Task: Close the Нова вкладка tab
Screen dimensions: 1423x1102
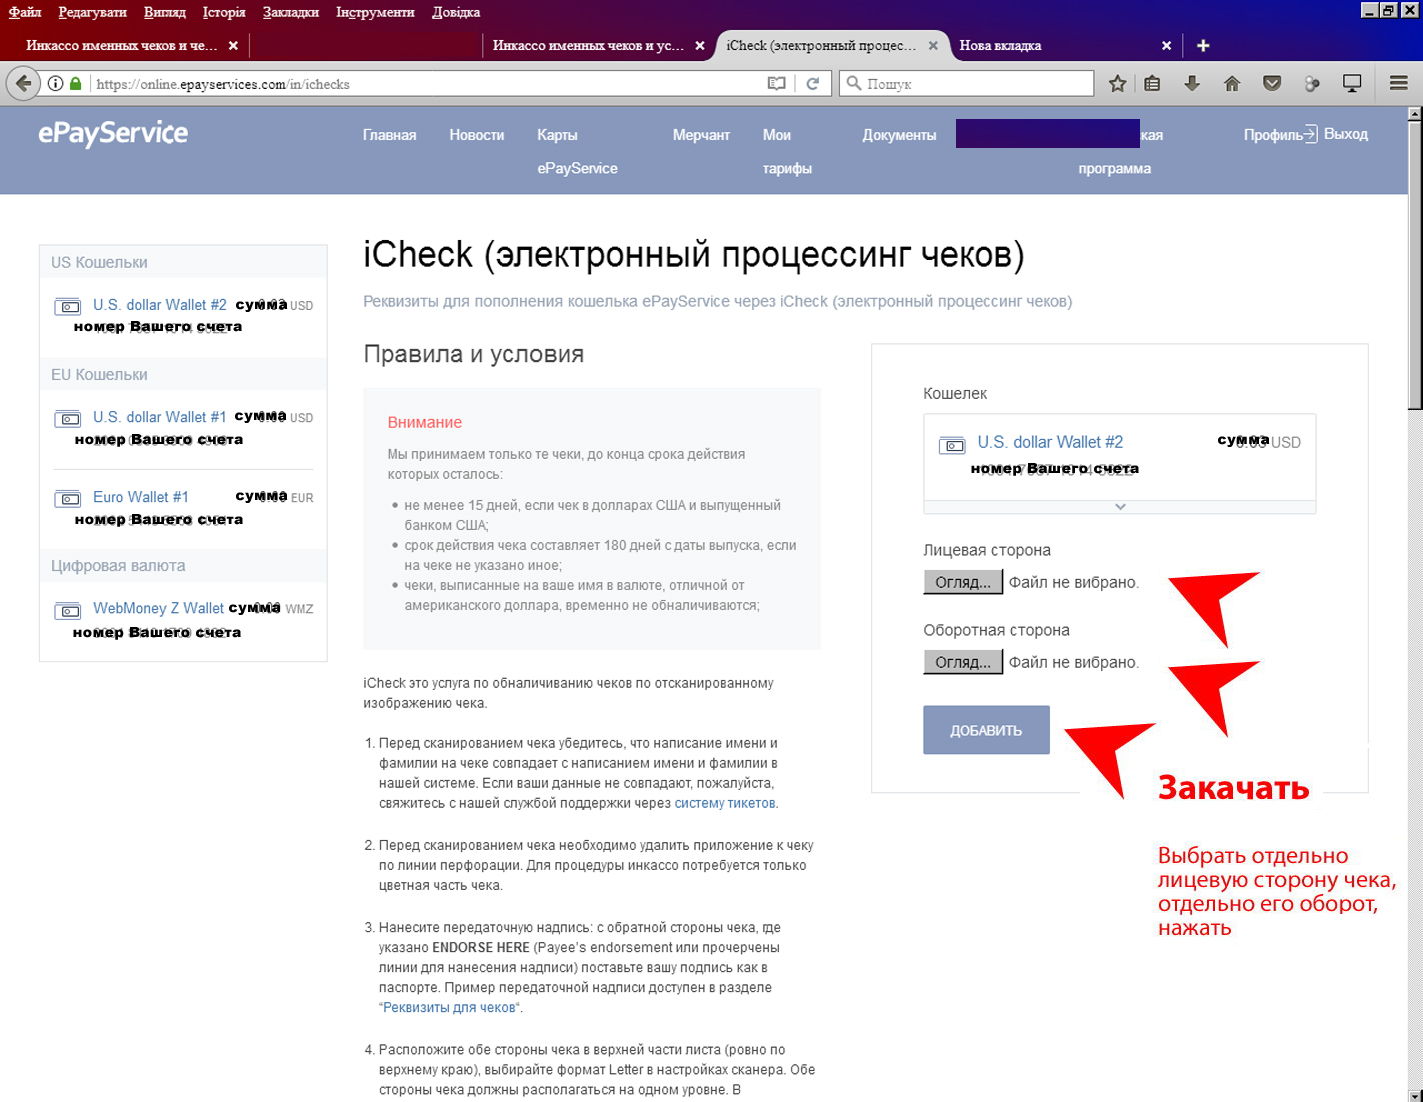Action: [x=1166, y=45]
